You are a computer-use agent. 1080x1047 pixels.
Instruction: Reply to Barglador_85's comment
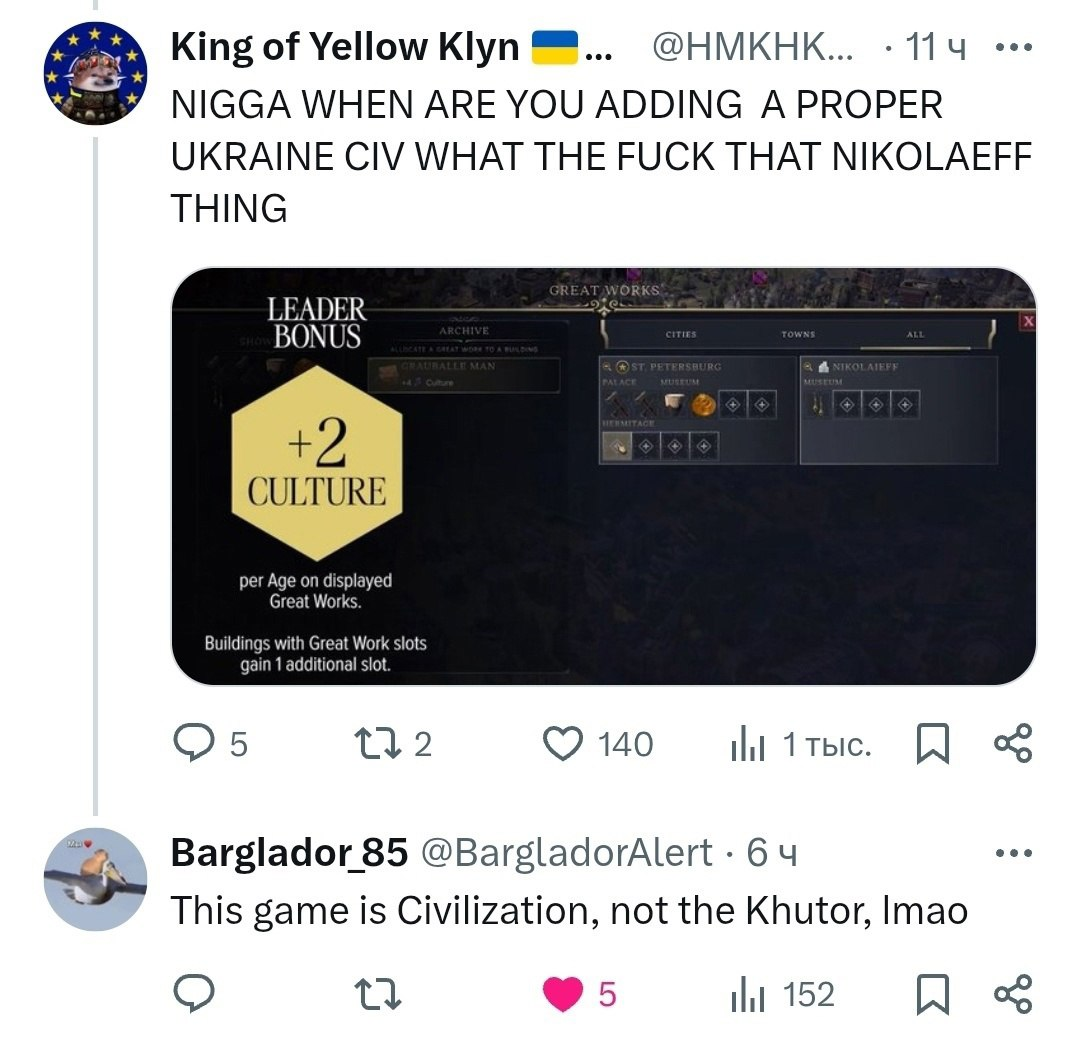[194, 993]
